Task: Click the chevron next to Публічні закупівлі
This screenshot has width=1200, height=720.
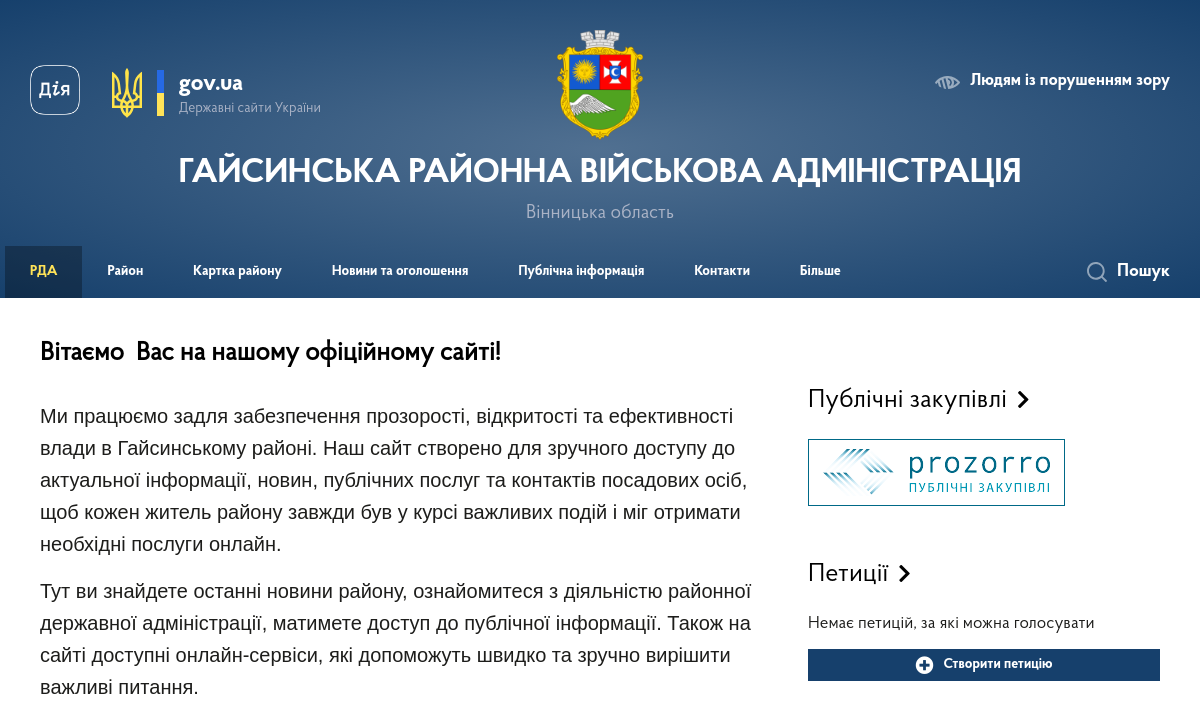Action: click(x=1022, y=400)
